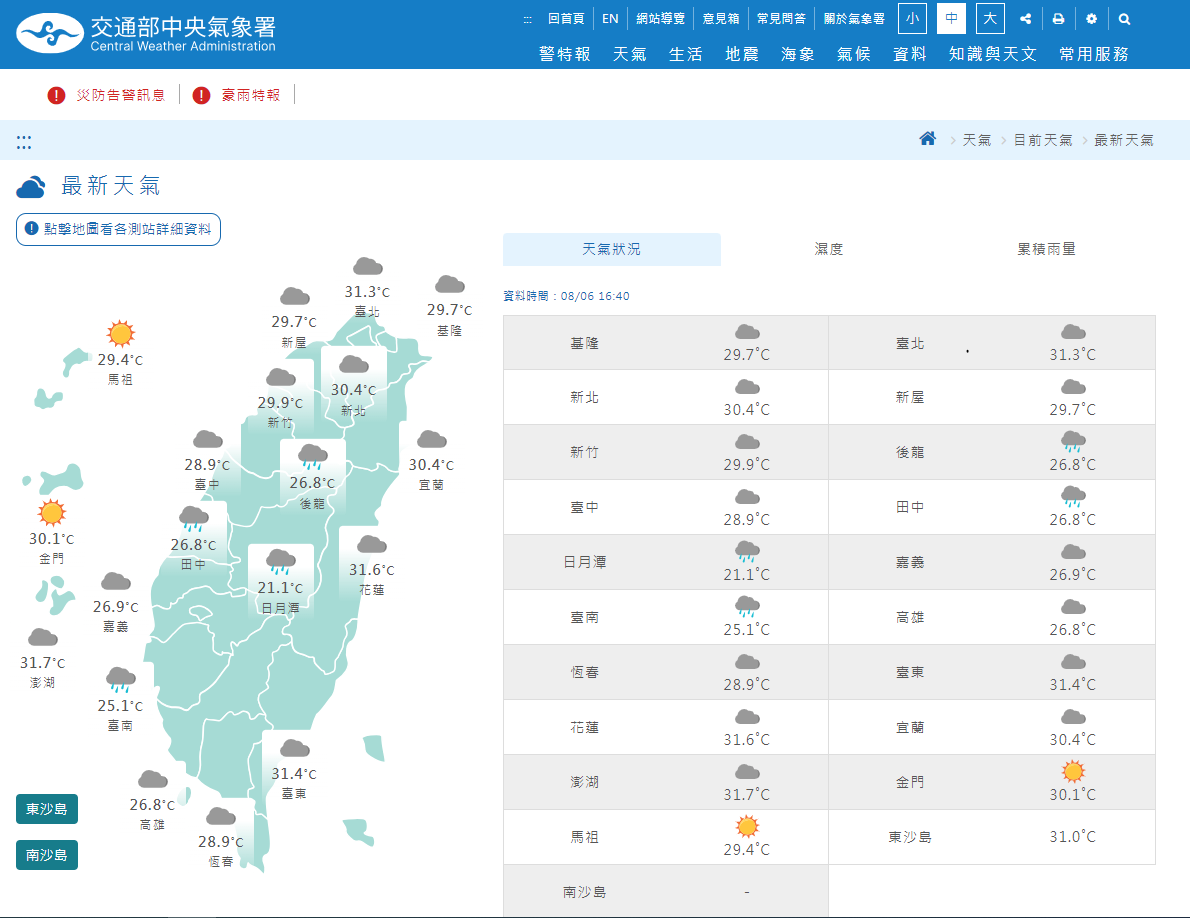1190x918 pixels.
Task: Click the search magnifier icon
Action: (1124, 18)
